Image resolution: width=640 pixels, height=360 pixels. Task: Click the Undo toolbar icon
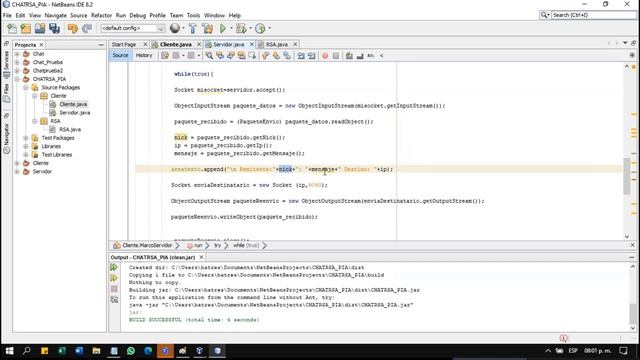point(73,28)
